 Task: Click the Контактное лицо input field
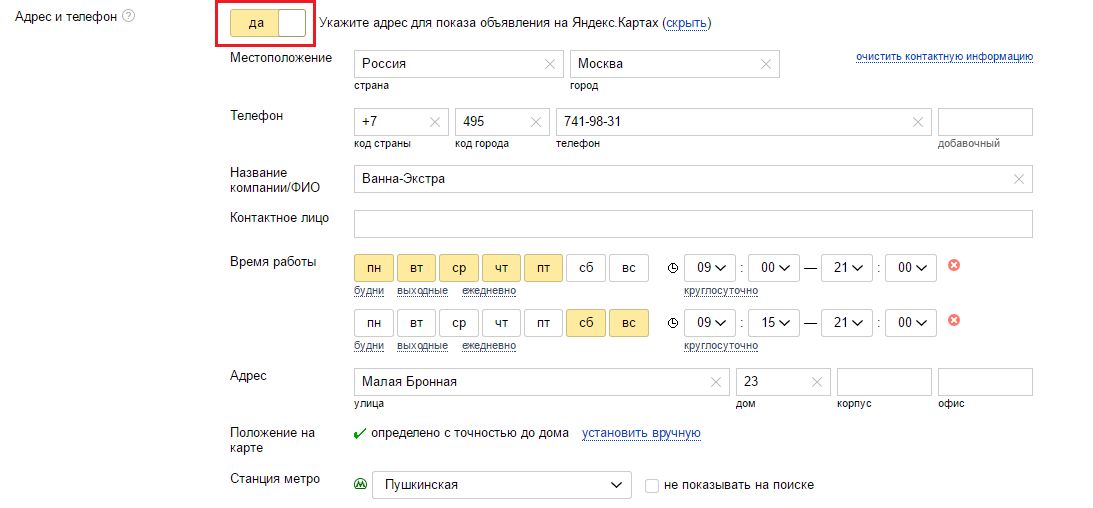click(693, 223)
